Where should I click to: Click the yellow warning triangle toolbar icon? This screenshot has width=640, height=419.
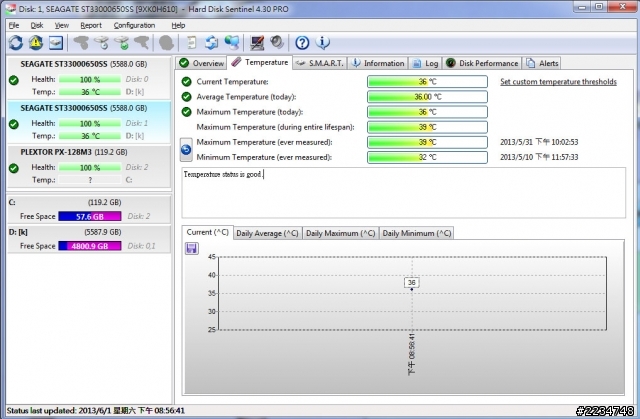tap(36, 42)
